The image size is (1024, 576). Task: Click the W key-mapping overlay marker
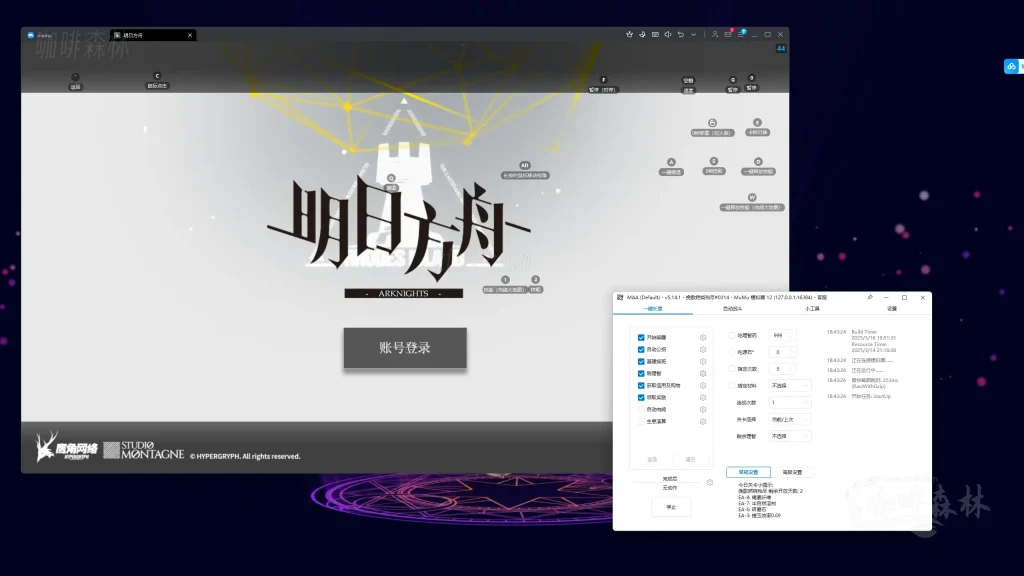click(x=752, y=198)
